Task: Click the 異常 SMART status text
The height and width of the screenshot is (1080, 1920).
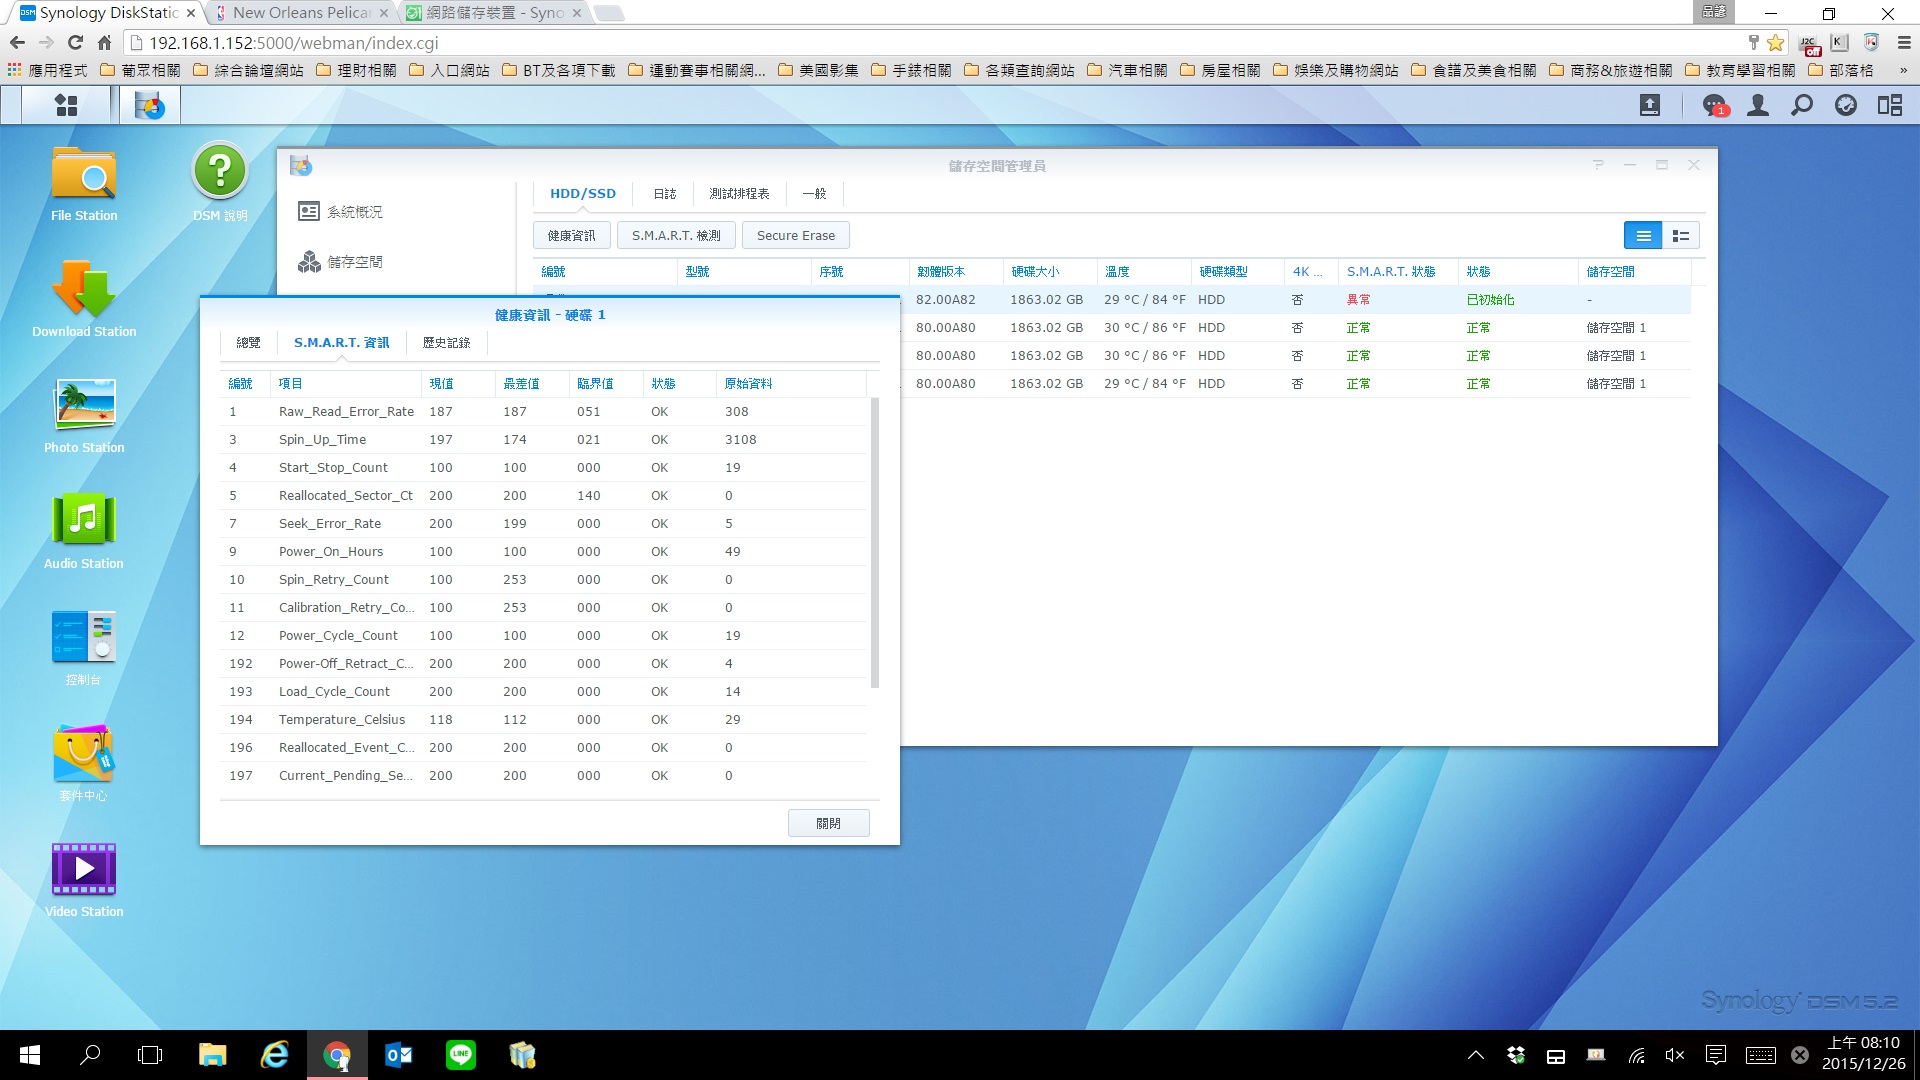Action: tap(1358, 300)
